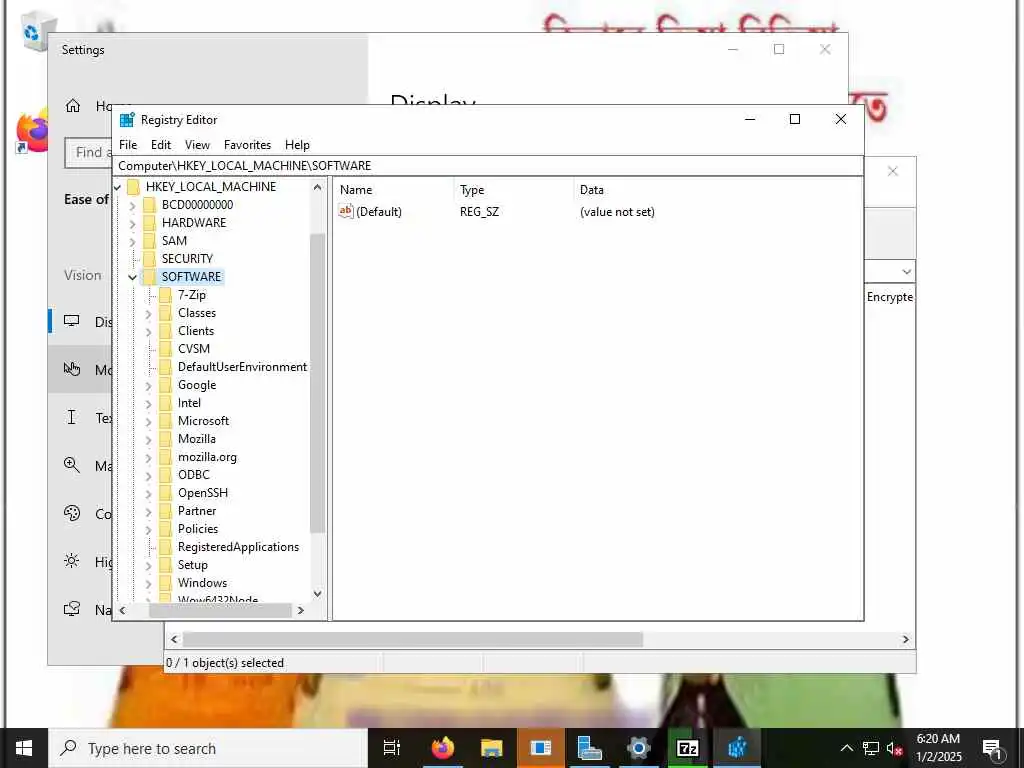1024x768 pixels.
Task: Select the SAM registry key
Action: pyautogui.click(x=174, y=241)
